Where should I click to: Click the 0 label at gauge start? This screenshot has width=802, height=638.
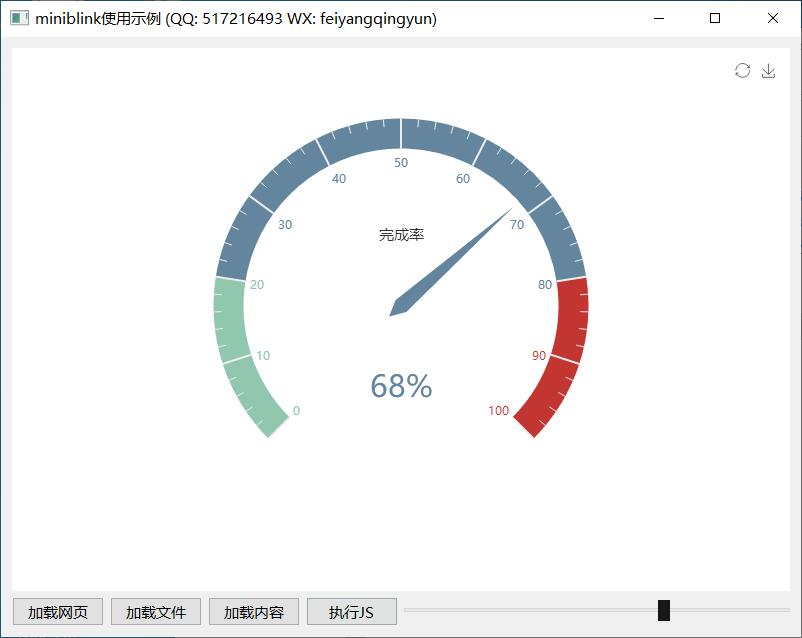coord(296,411)
